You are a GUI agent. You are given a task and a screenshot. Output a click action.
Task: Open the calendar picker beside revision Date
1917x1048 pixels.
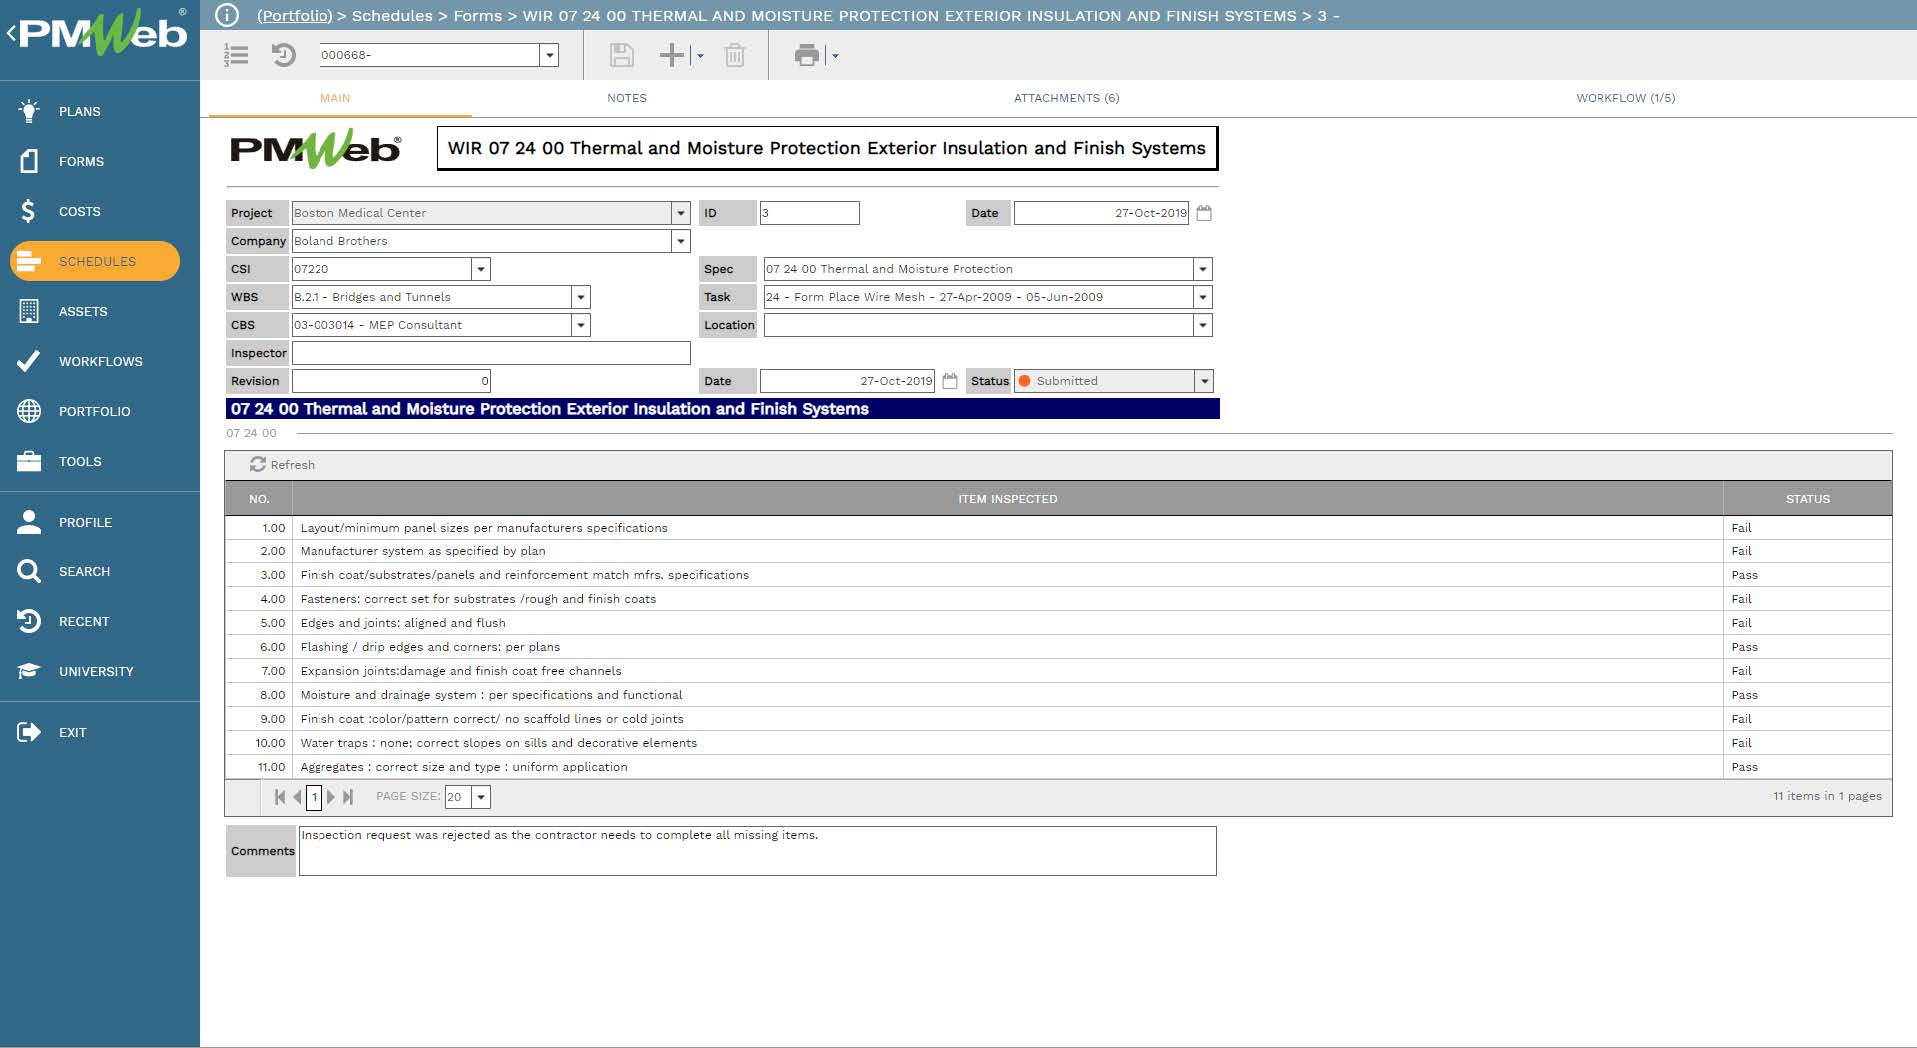(x=950, y=381)
